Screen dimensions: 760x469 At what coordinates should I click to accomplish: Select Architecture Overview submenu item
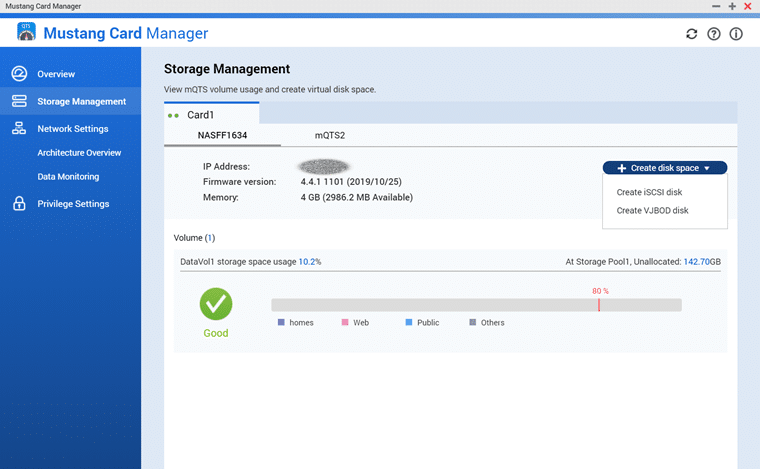79,153
